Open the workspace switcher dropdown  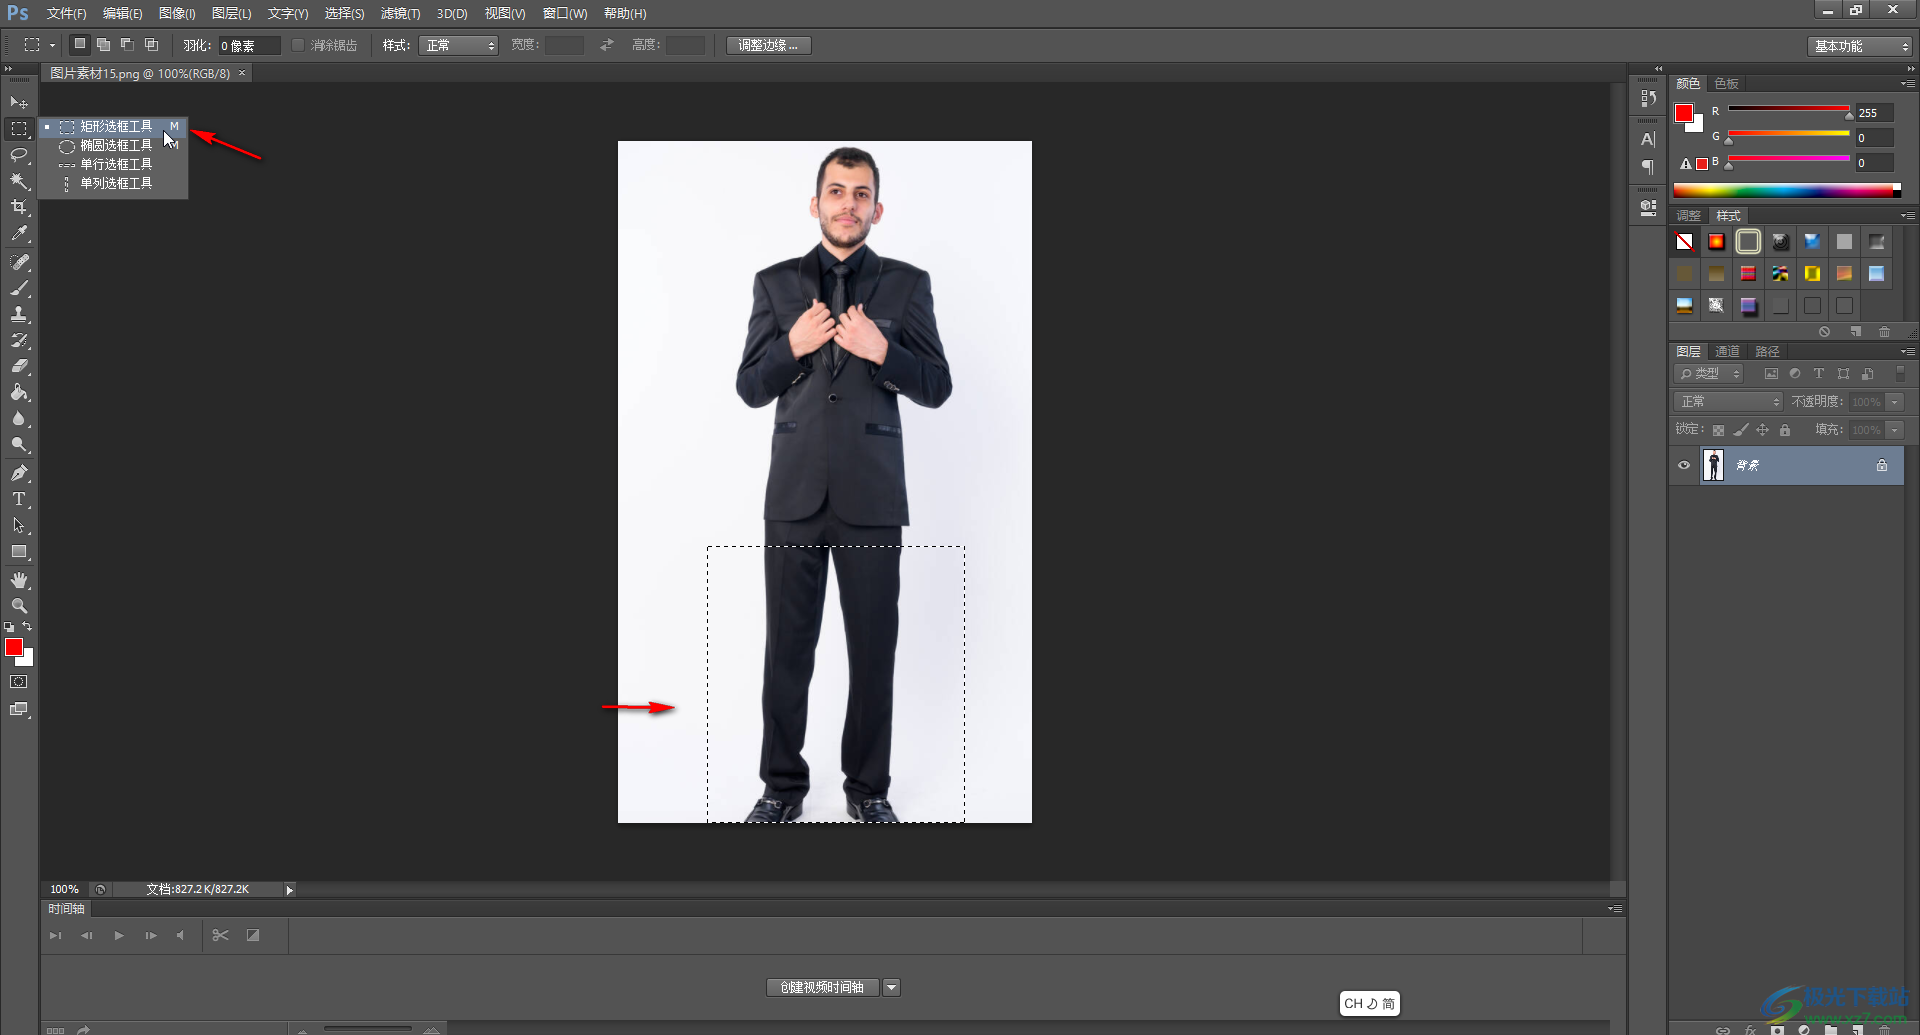point(1859,46)
